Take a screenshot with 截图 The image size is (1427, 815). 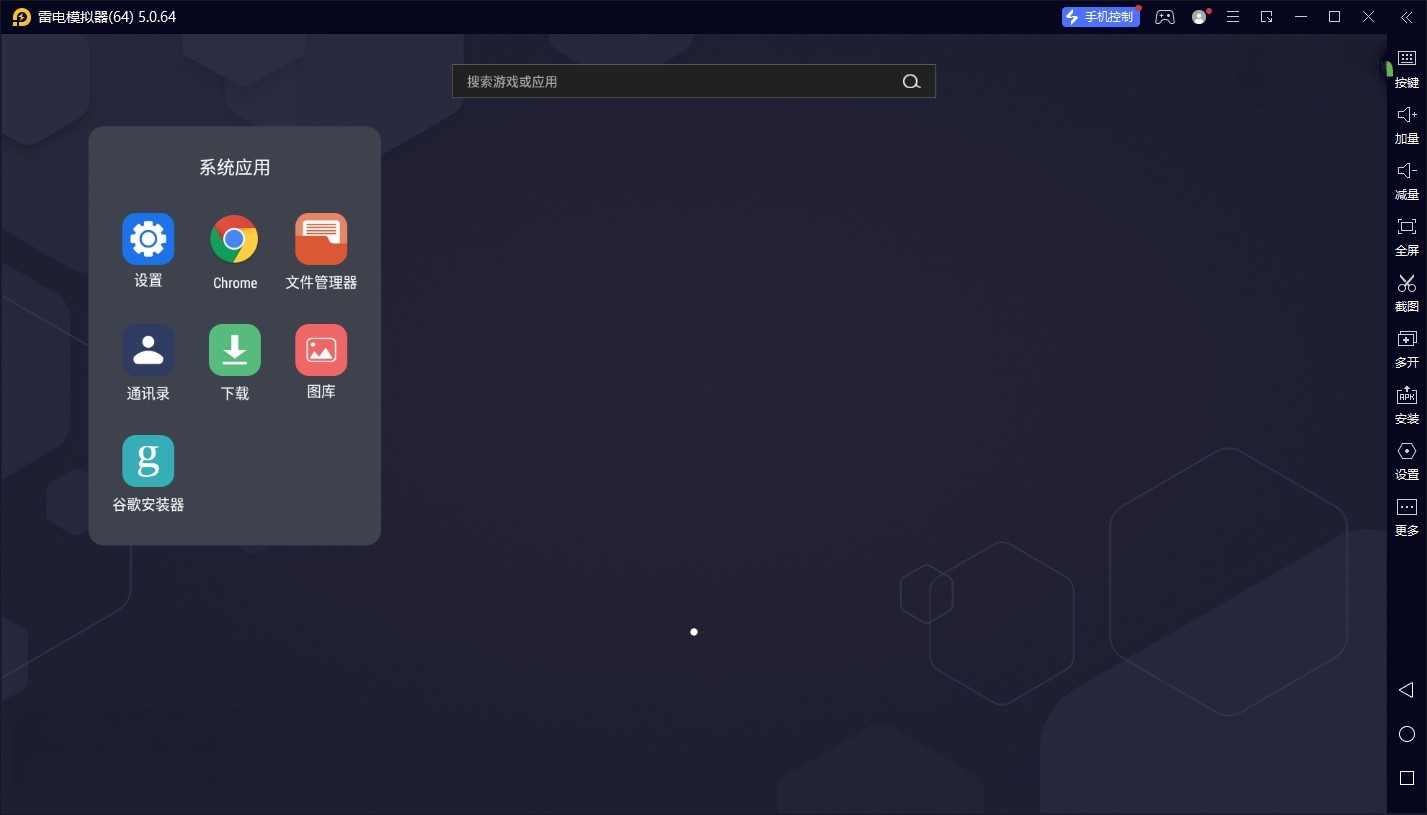pos(1406,292)
